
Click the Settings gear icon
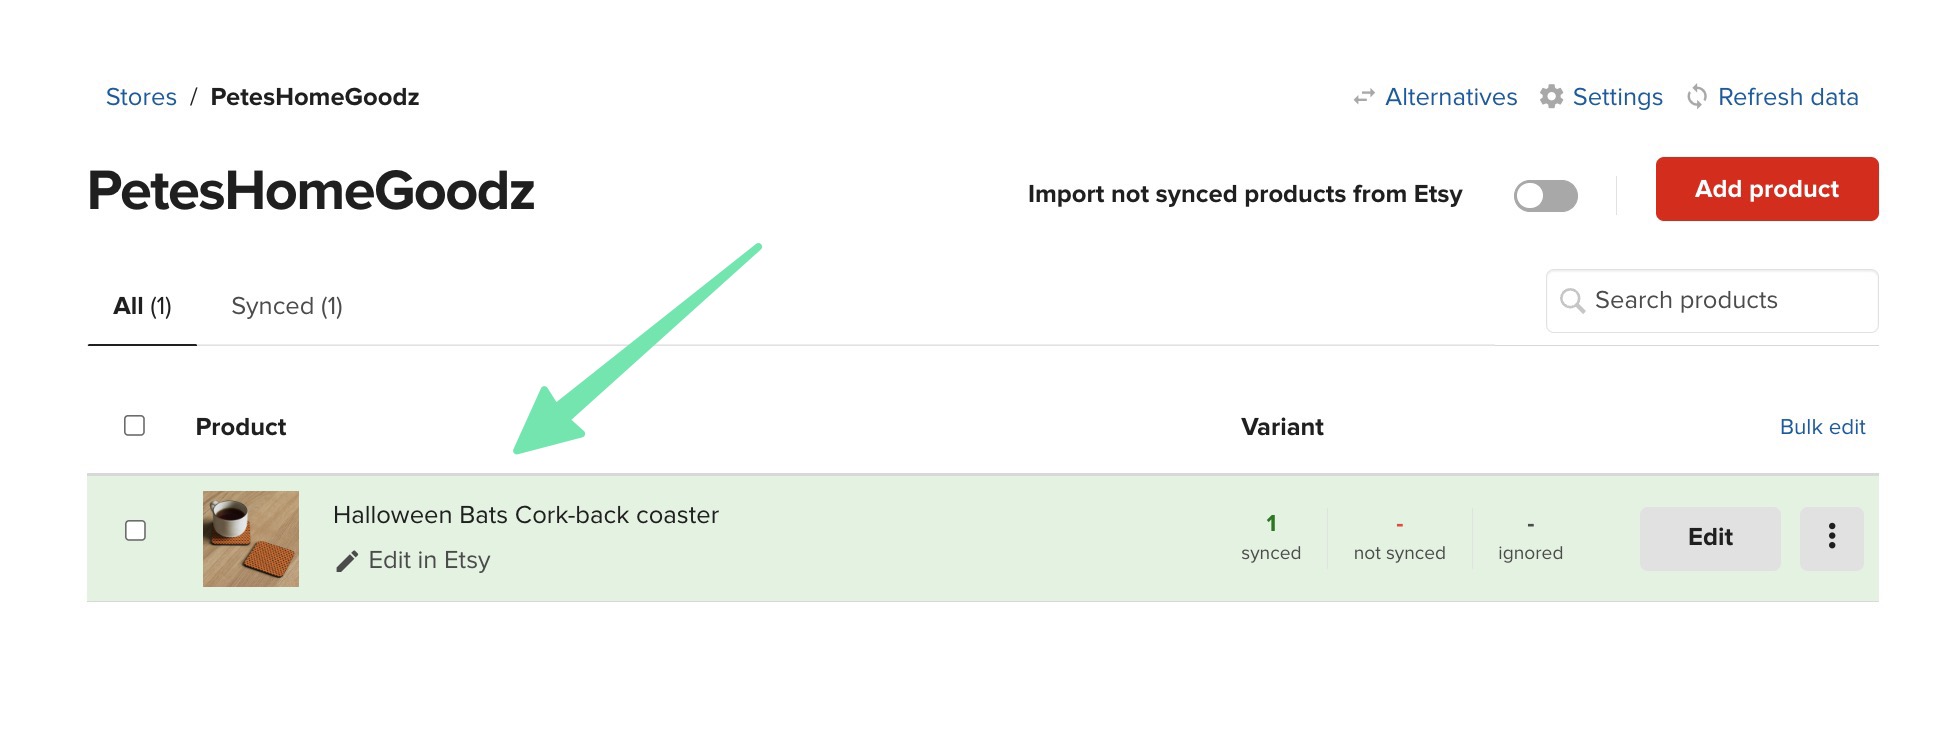tap(1553, 96)
